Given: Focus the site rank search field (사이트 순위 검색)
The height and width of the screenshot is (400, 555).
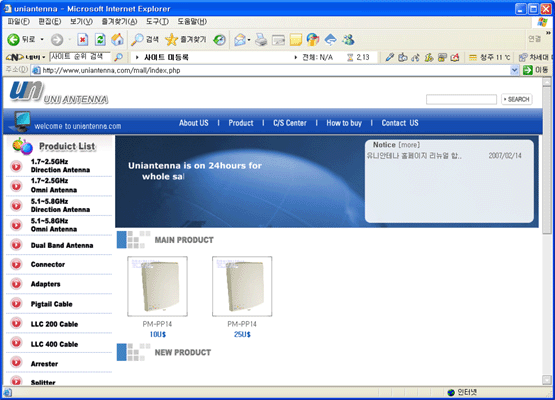Looking at the screenshot, I should 80,57.
